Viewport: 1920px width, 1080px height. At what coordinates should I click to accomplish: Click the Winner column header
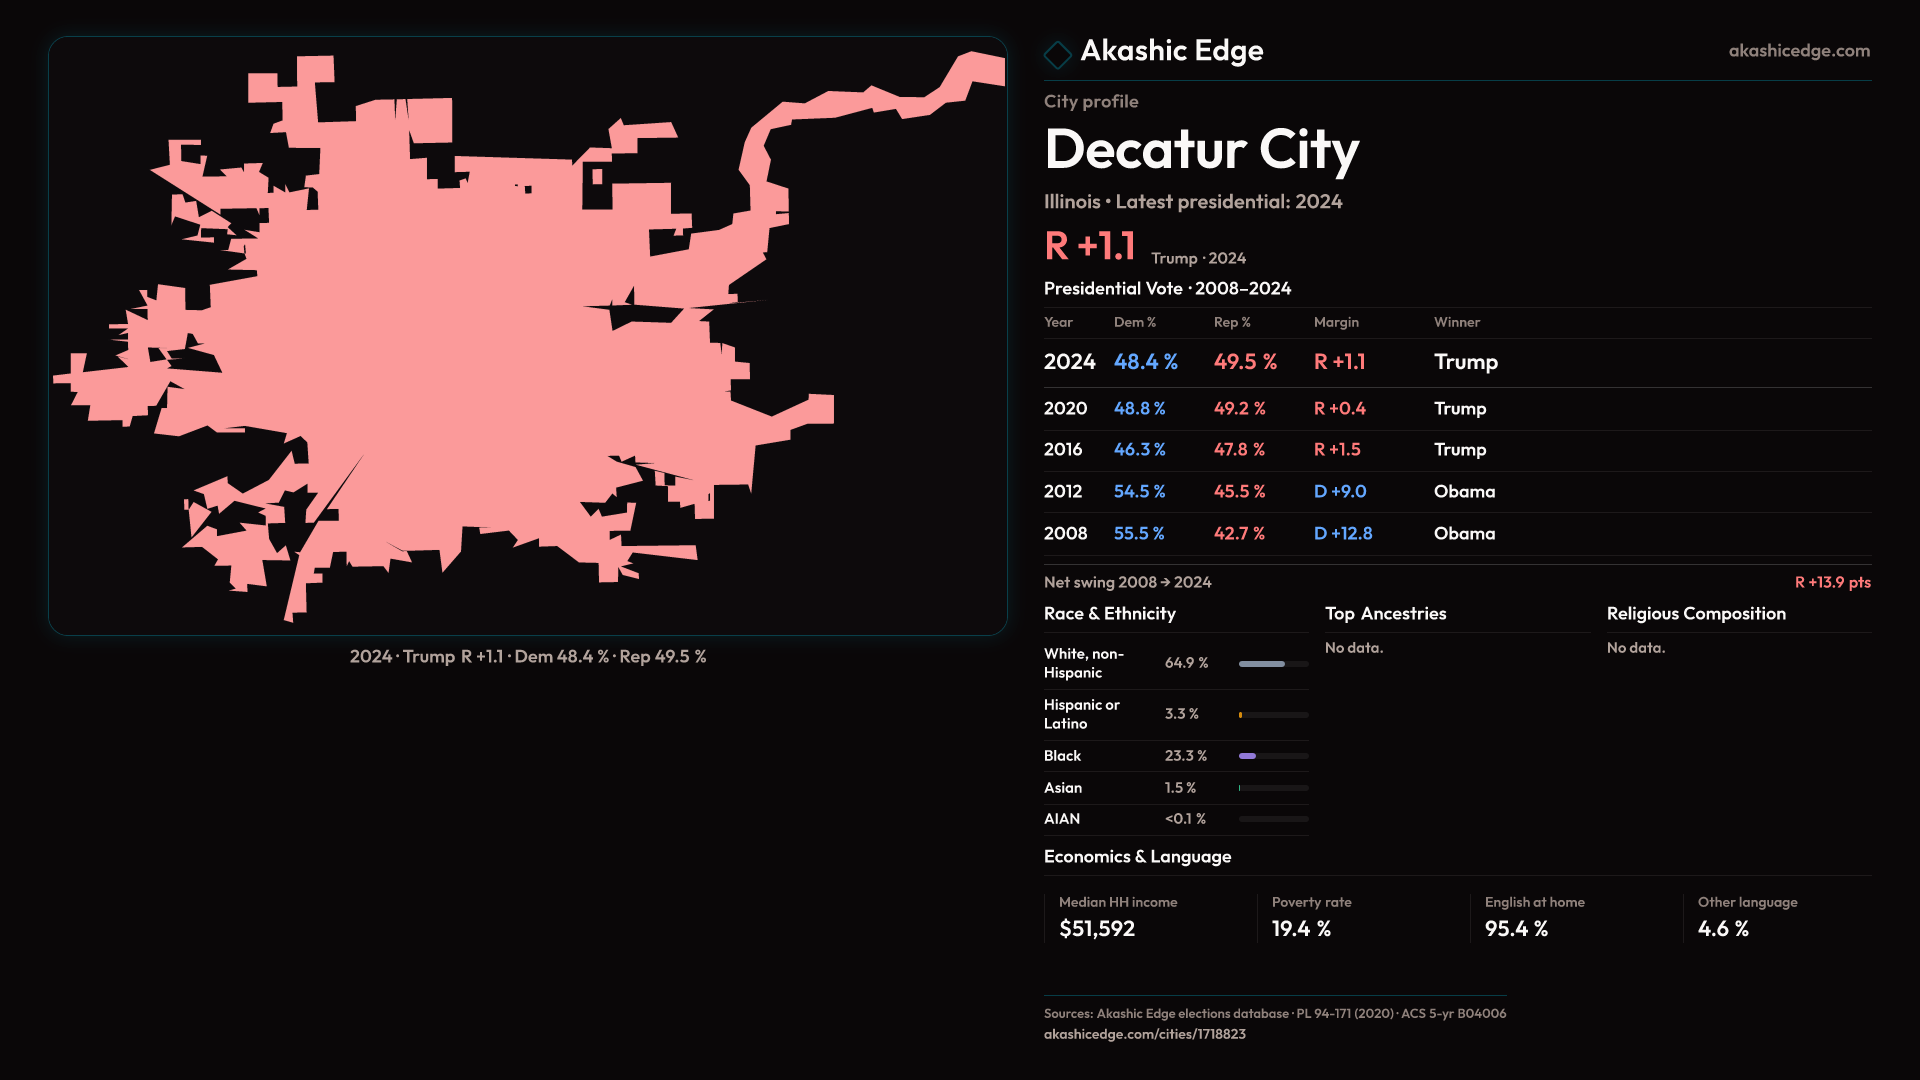pos(1456,322)
